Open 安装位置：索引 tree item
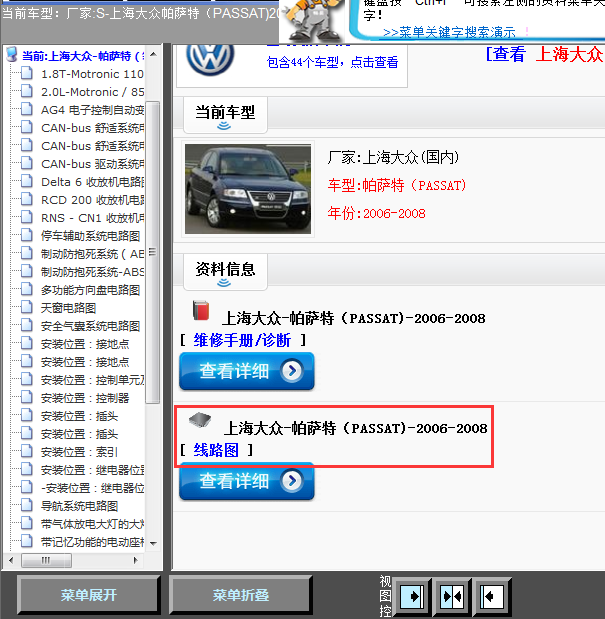The height and width of the screenshot is (619, 605). click(79, 452)
